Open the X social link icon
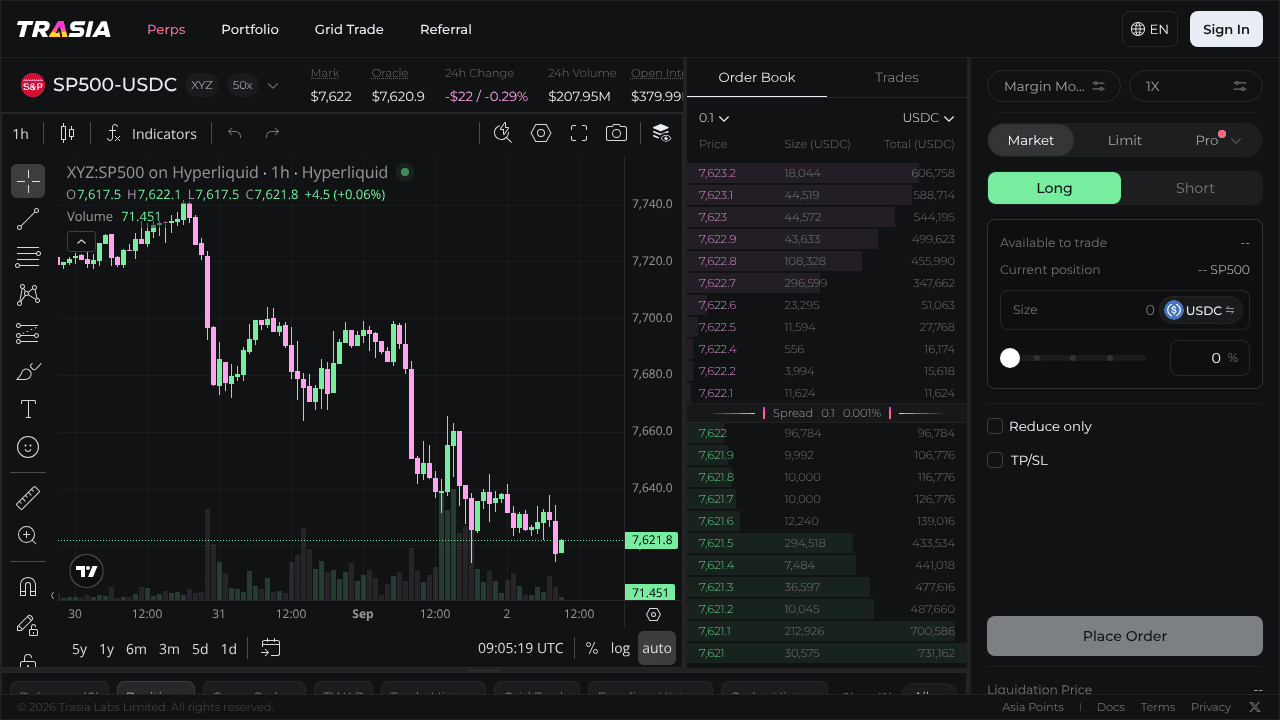The width and height of the screenshot is (1280, 720). pos(1255,707)
